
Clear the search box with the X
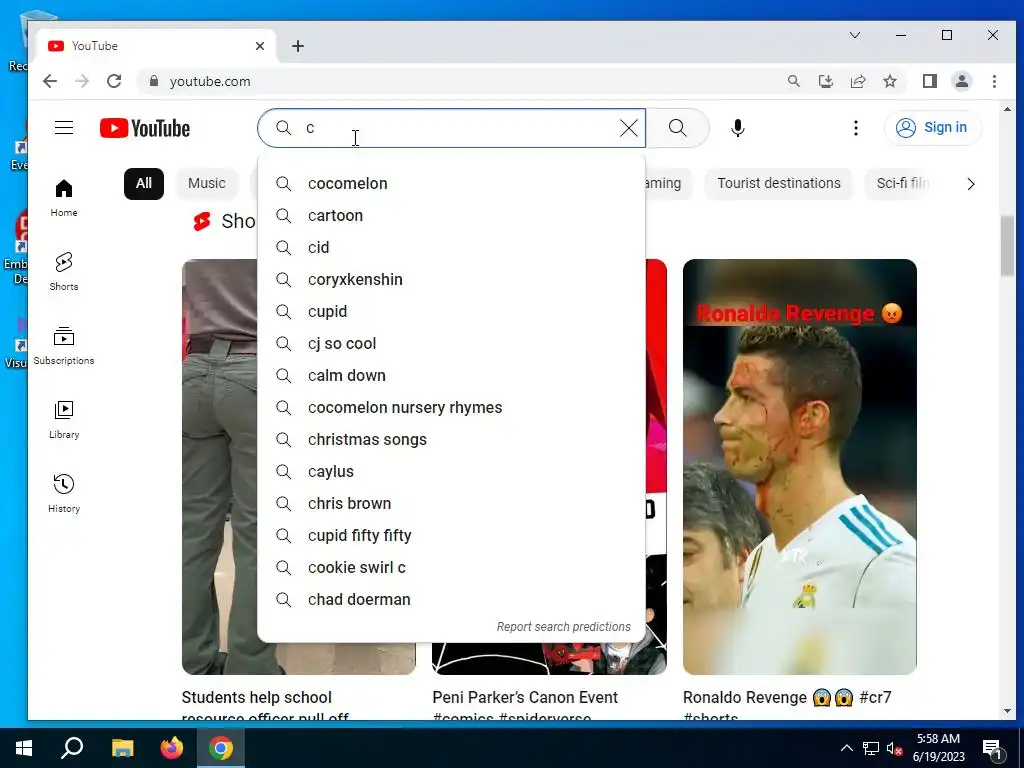point(628,128)
